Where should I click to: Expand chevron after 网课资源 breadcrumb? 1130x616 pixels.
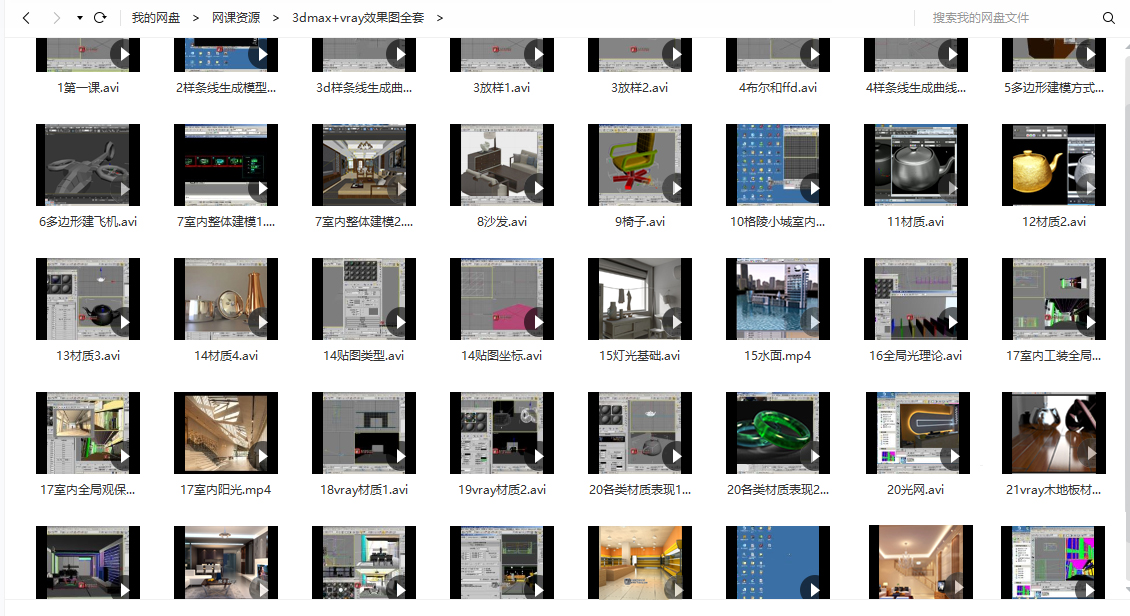coord(275,17)
